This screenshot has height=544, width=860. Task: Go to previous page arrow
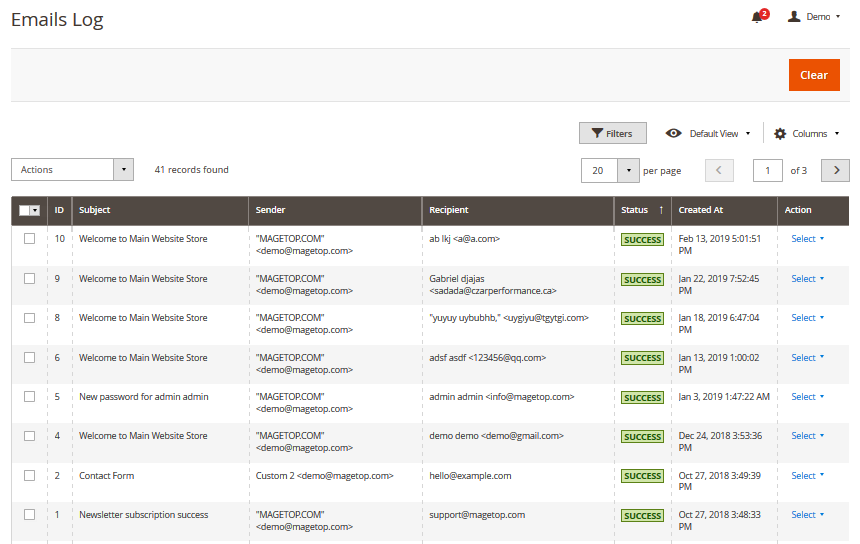(719, 170)
